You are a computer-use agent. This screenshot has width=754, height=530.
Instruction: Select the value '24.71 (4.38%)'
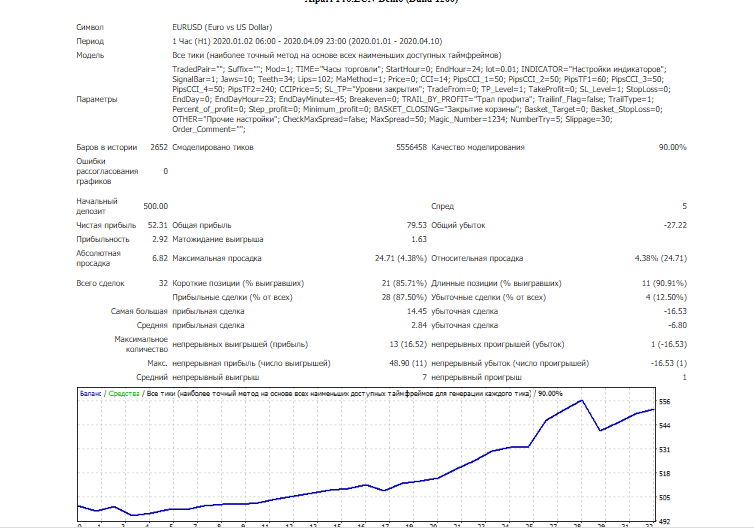click(x=401, y=258)
